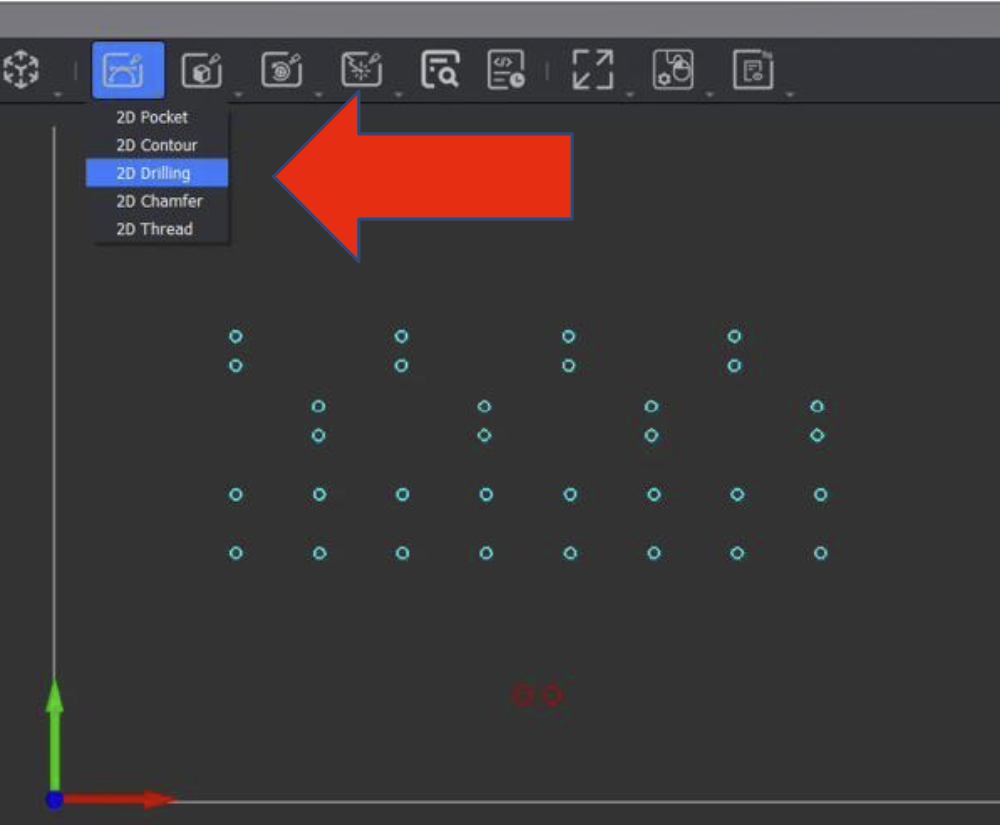Click the left red circle on the canvas
The width and height of the screenshot is (1000, 825).
pyautogui.click(x=522, y=695)
